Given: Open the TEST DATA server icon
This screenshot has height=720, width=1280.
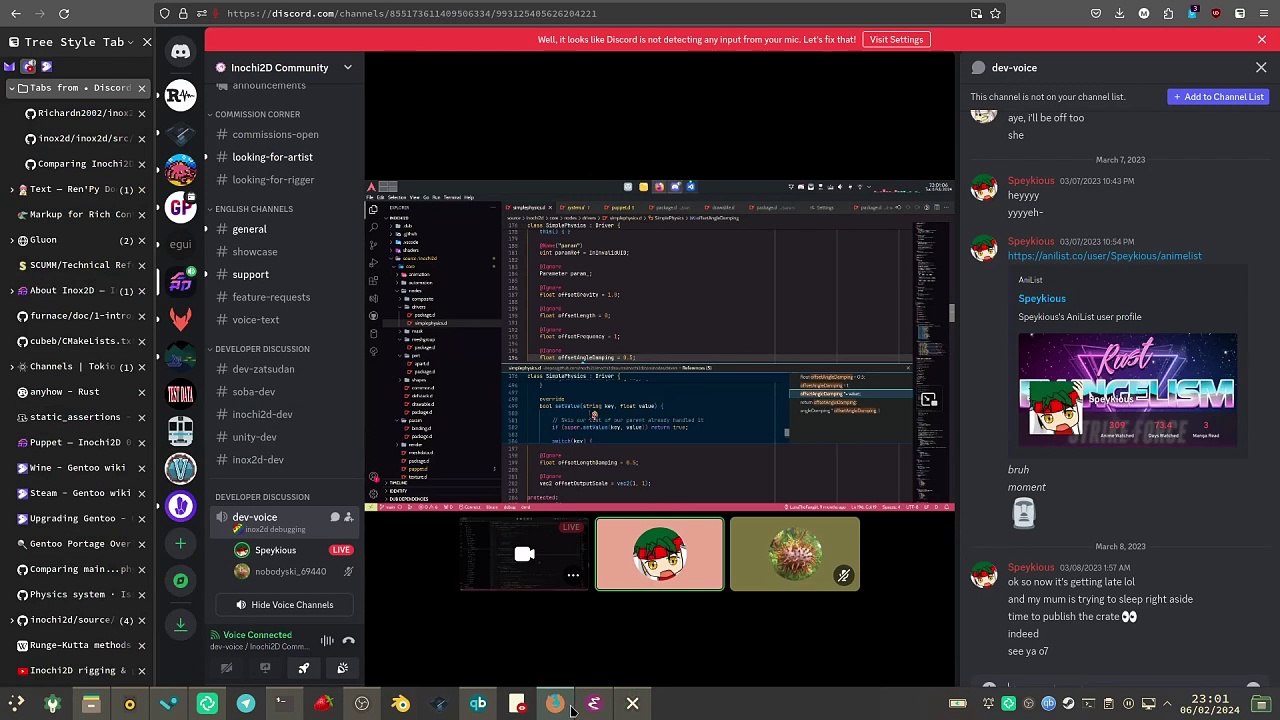Looking at the screenshot, I should tap(180, 393).
